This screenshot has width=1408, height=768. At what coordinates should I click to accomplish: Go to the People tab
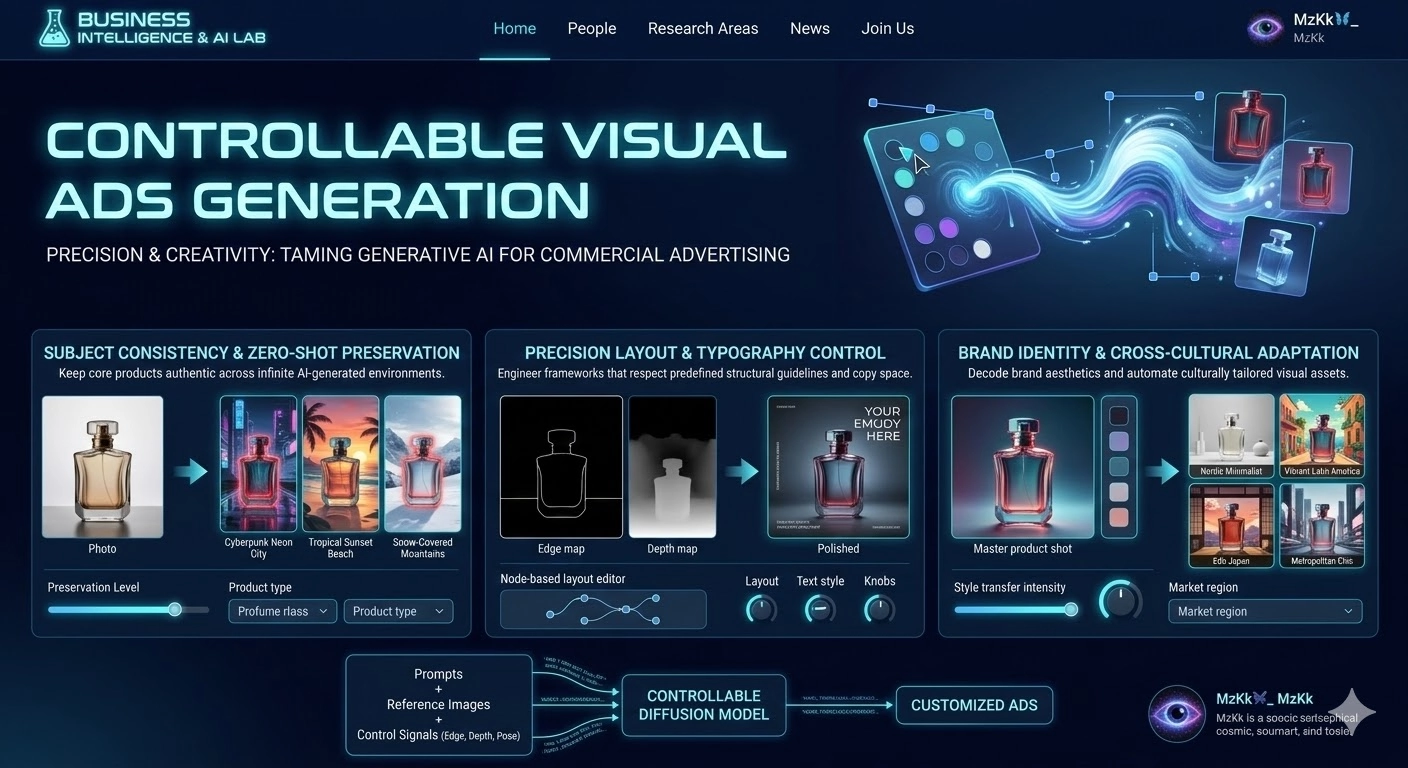(x=591, y=28)
